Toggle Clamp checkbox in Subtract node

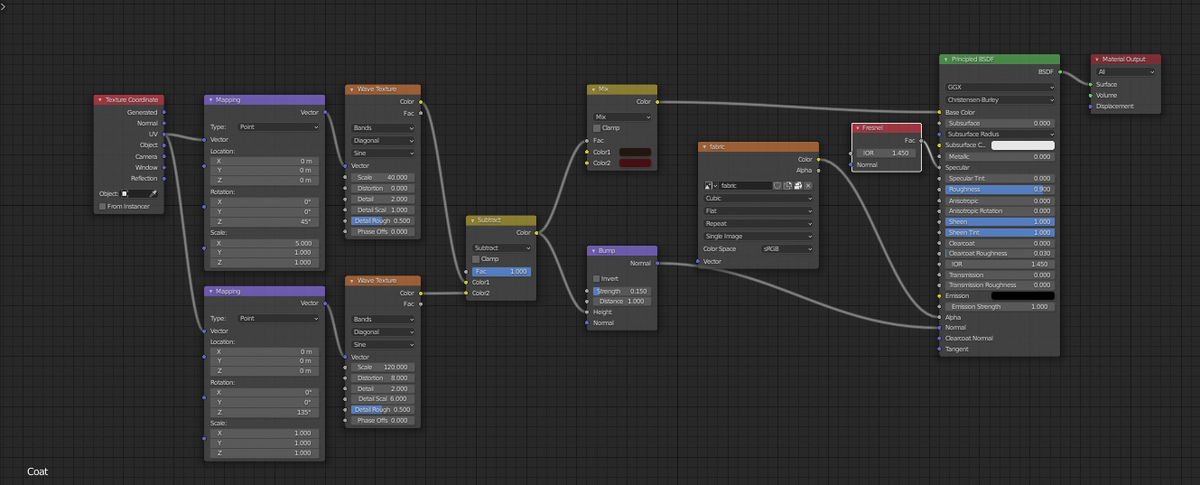(475, 259)
